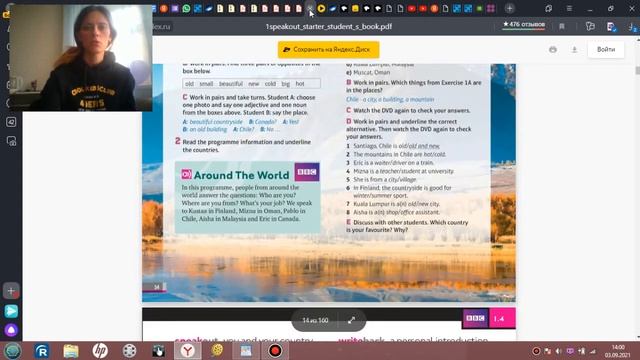Click the Around The World heading
This screenshot has height=360, width=640.
coord(241,175)
